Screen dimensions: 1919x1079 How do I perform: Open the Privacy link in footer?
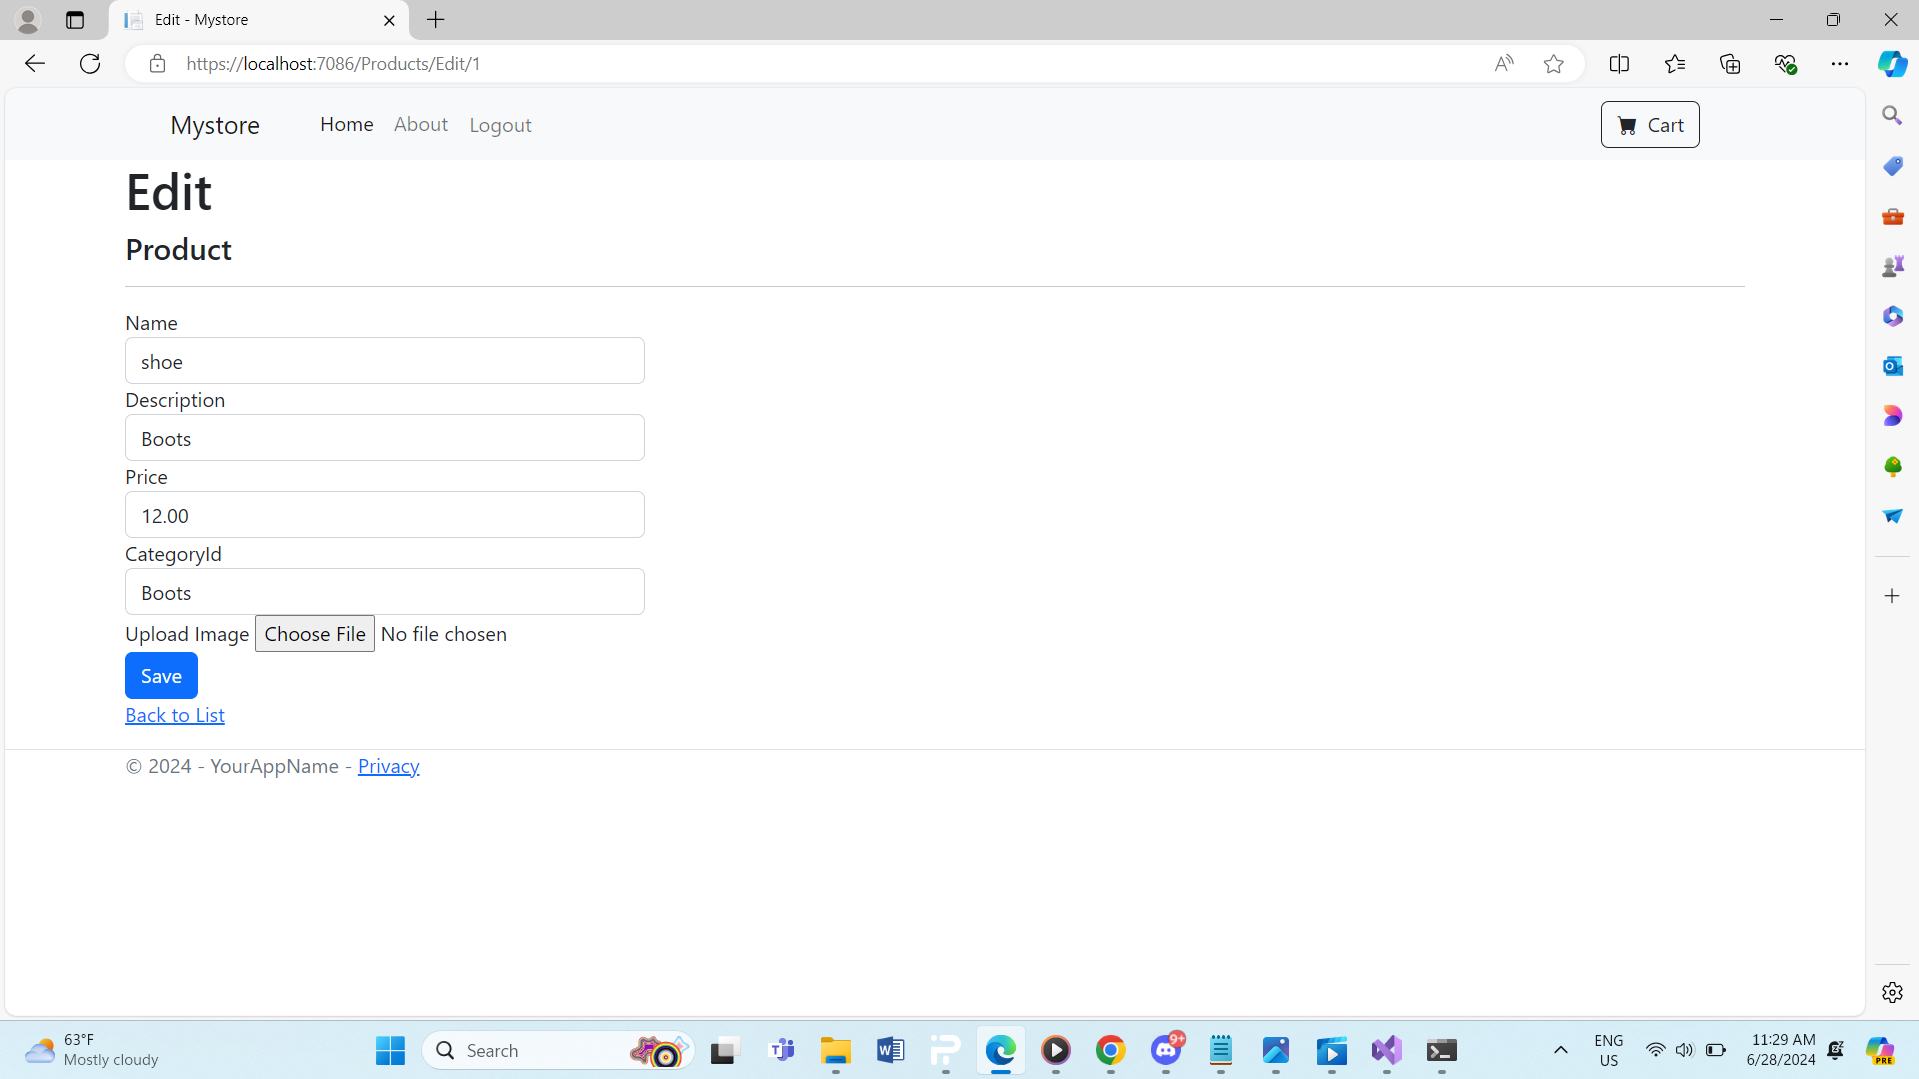(388, 766)
